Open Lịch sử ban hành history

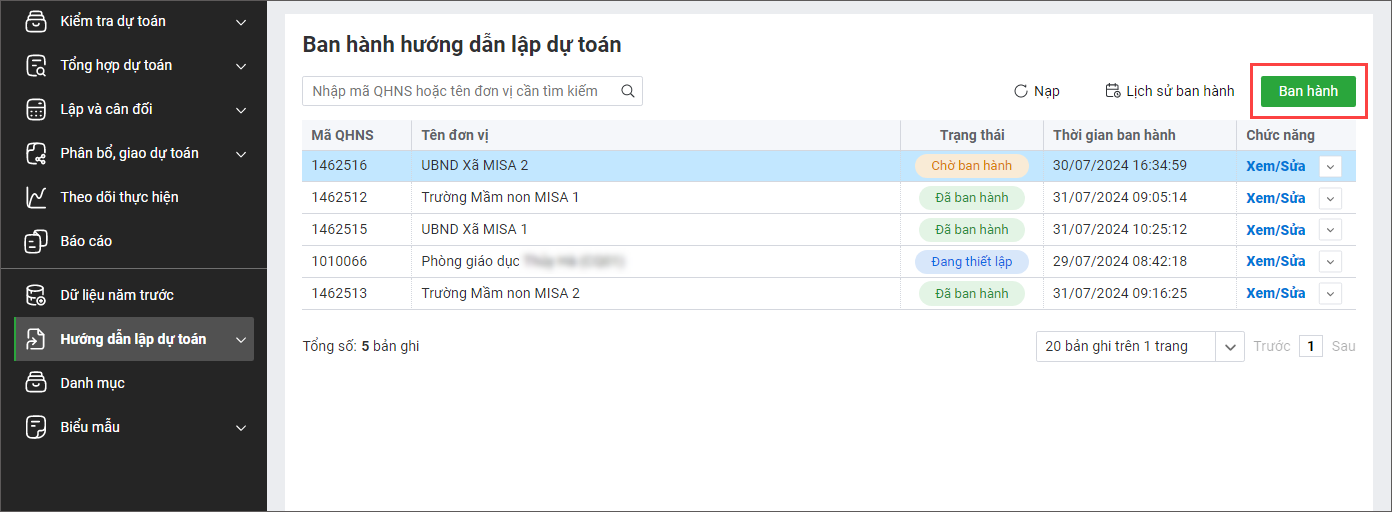coord(1169,91)
